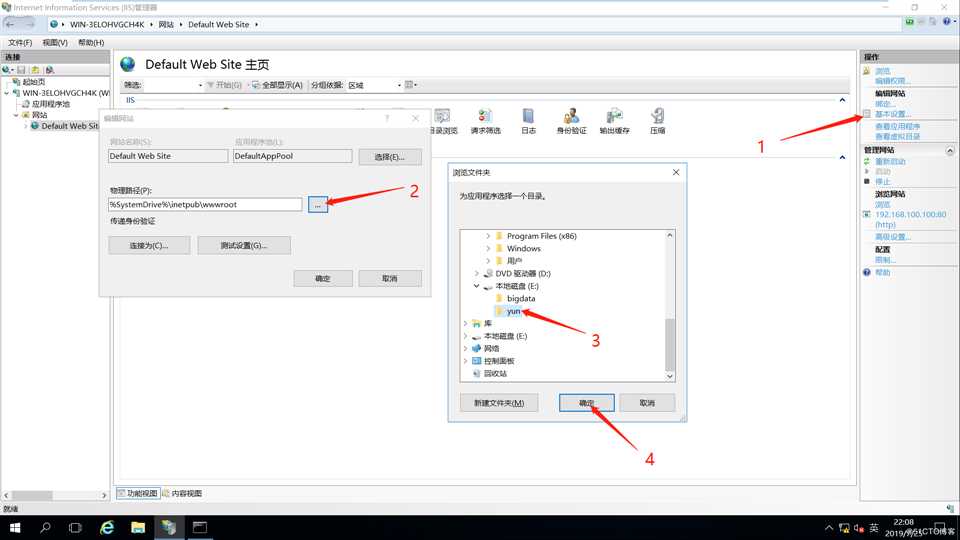The height and width of the screenshot is (540, 960).
Task: Click the command prompt taskbar icon
Action: [x=200, y=527]
